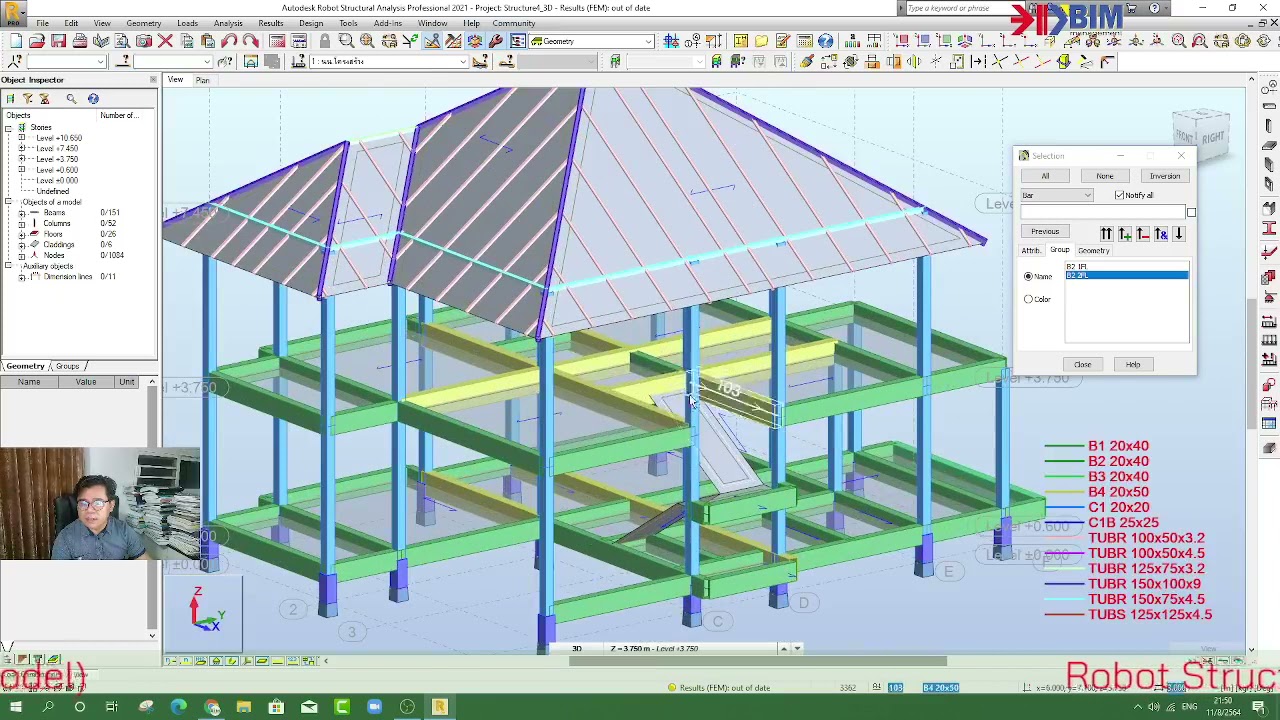1280x720 pixels.
Task: Click the selection list input field
Action: tap(1101, 212)
